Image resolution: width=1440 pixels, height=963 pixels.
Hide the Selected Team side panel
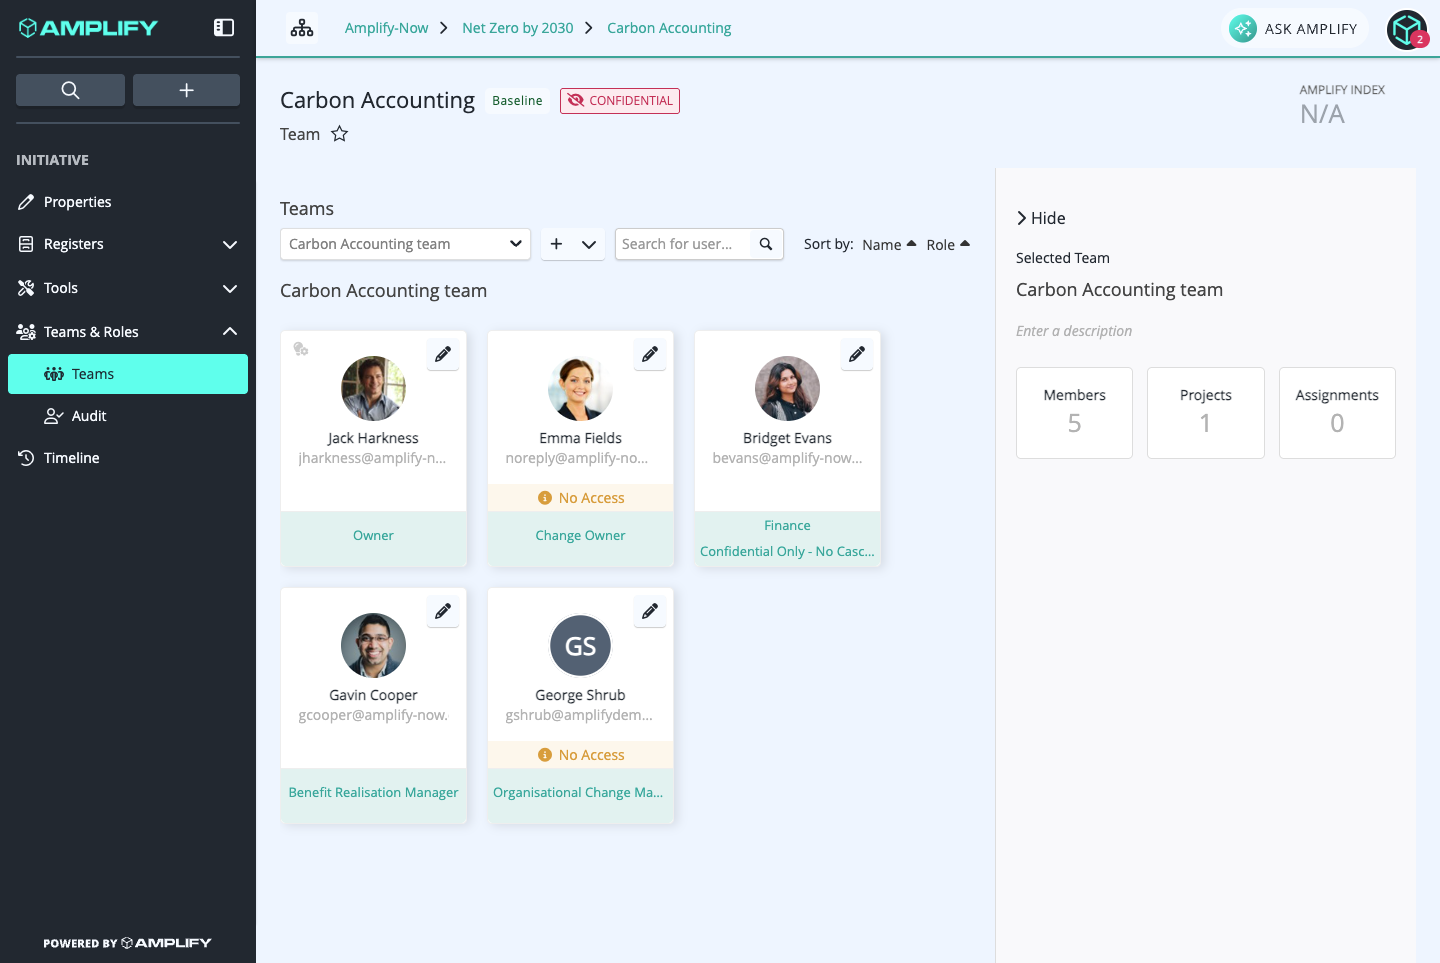[x=1041, y=218]
